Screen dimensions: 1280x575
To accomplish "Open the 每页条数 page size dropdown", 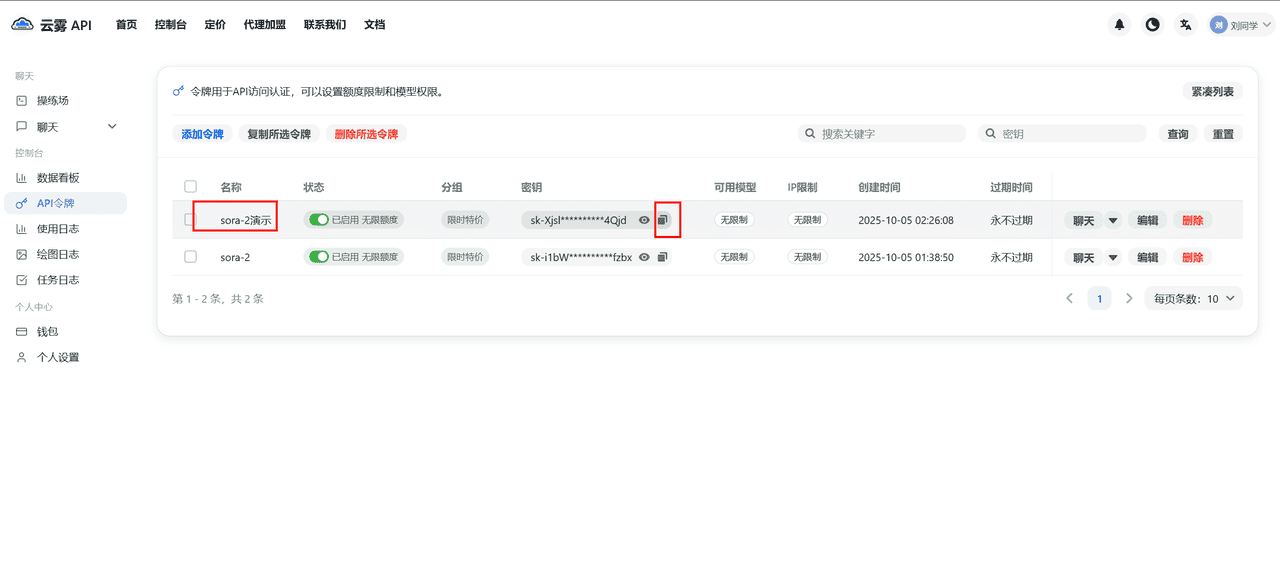I will (x=1195, y=298).
